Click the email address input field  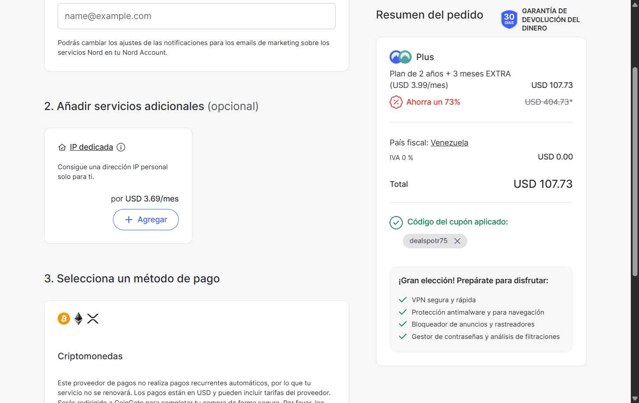(x=196, y=16)
